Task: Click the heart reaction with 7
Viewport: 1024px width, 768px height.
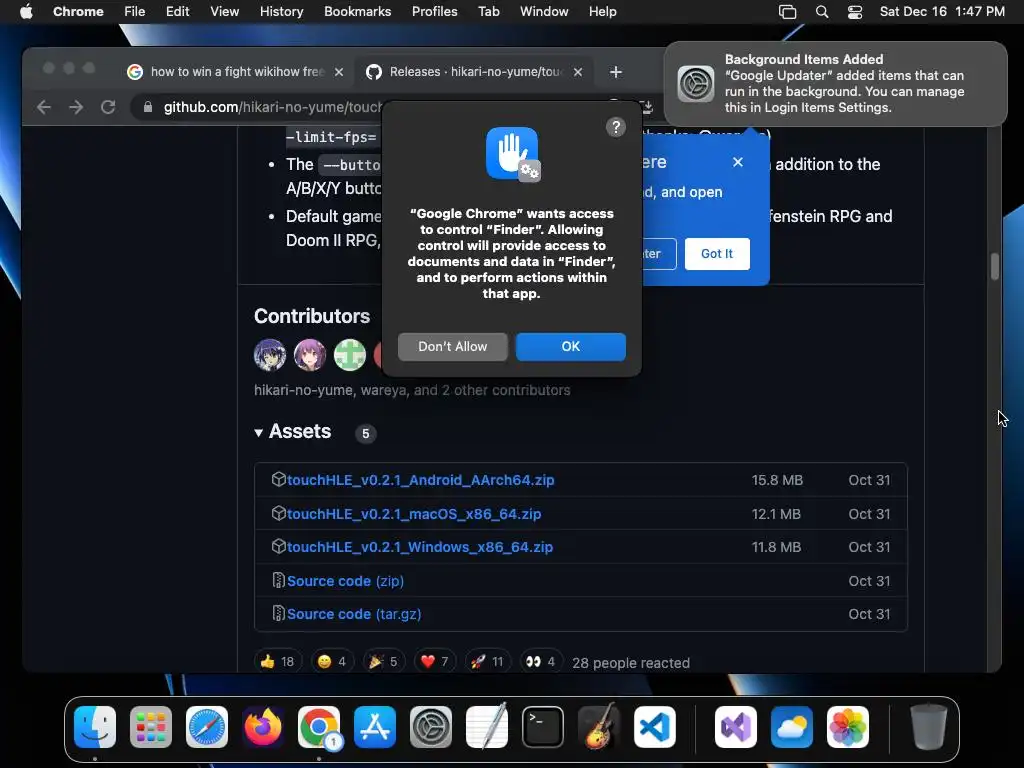Action: click(x=434, y=662)
